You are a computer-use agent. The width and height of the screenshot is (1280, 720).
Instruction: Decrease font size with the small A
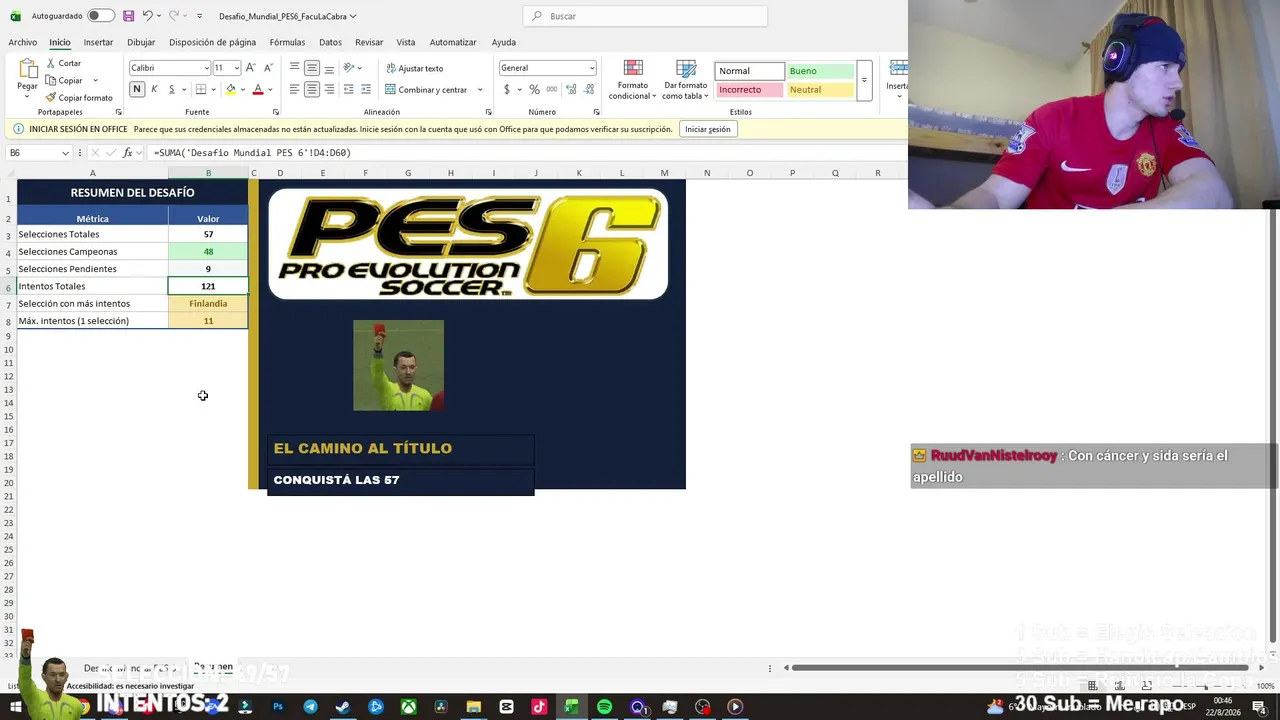tap(268, 68)
